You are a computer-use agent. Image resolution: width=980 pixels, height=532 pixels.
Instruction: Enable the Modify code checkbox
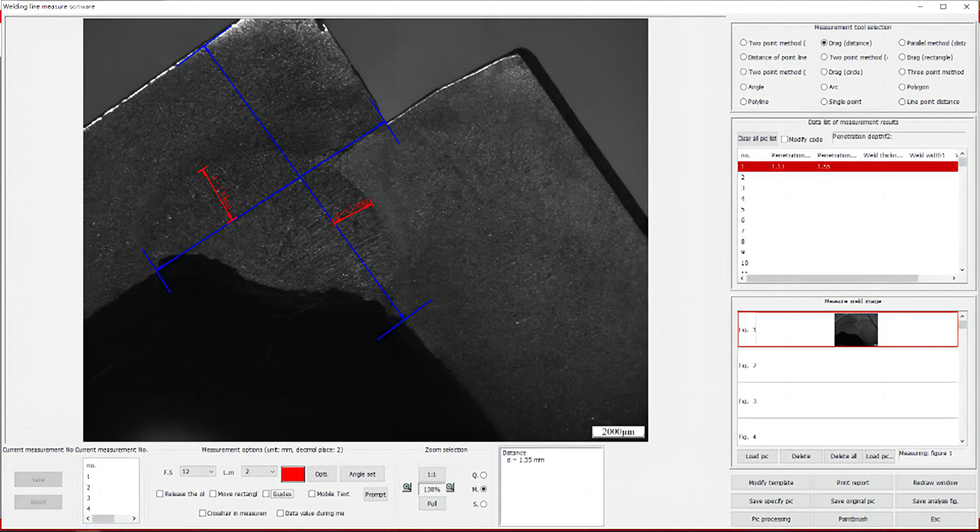click(x=785, y=139)
